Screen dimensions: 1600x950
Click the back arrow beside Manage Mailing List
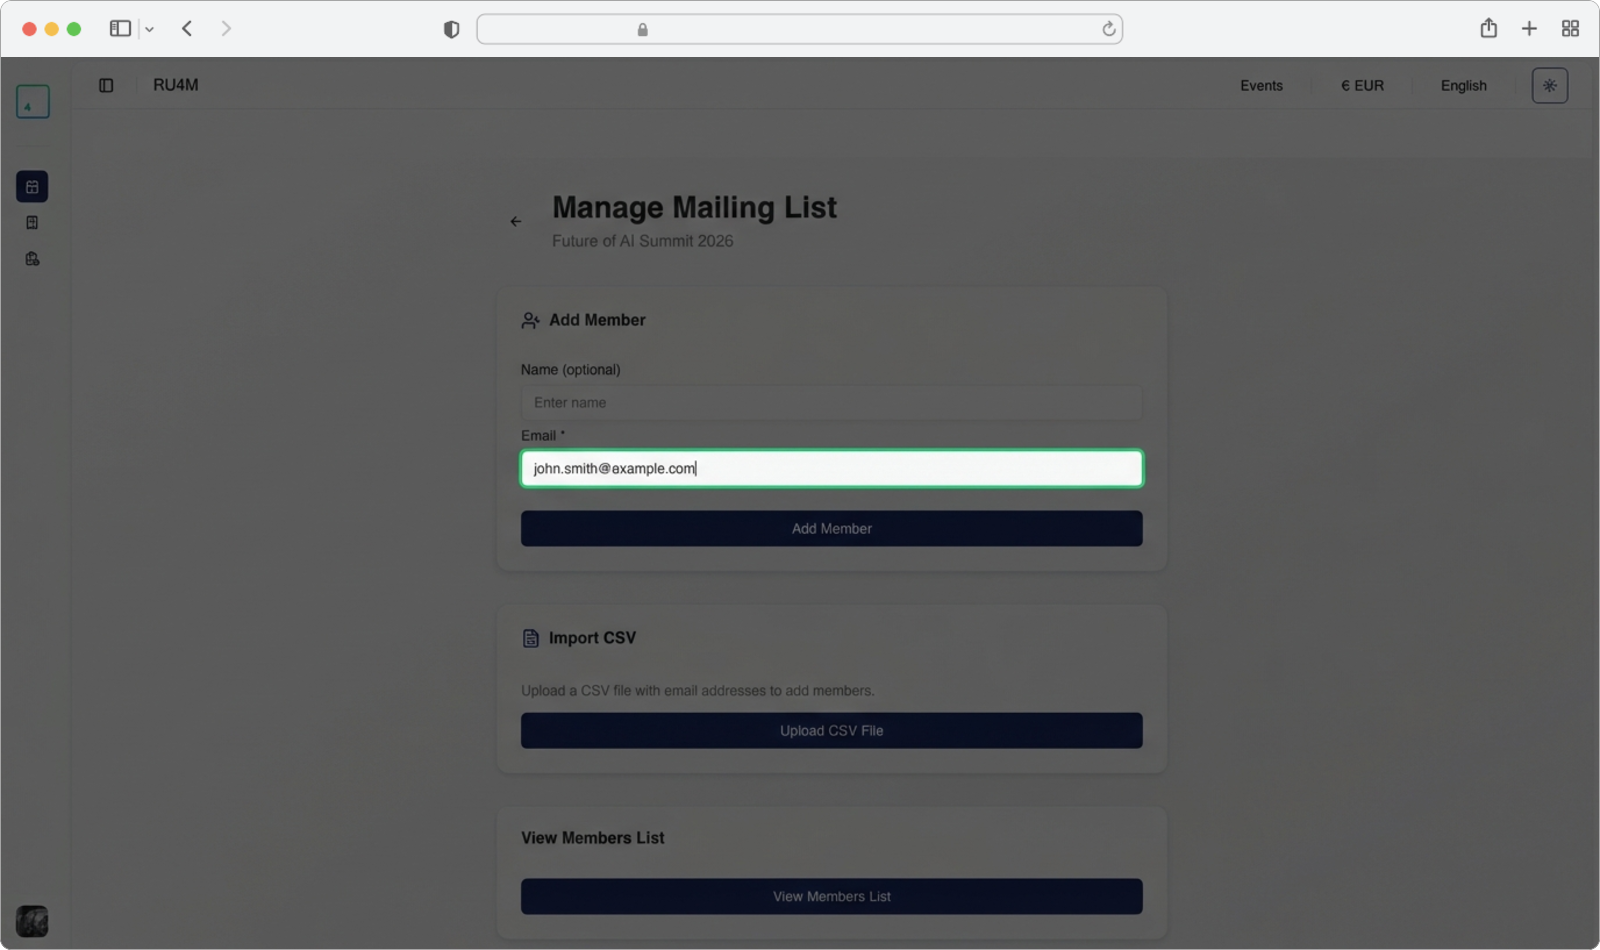[516, 222]
